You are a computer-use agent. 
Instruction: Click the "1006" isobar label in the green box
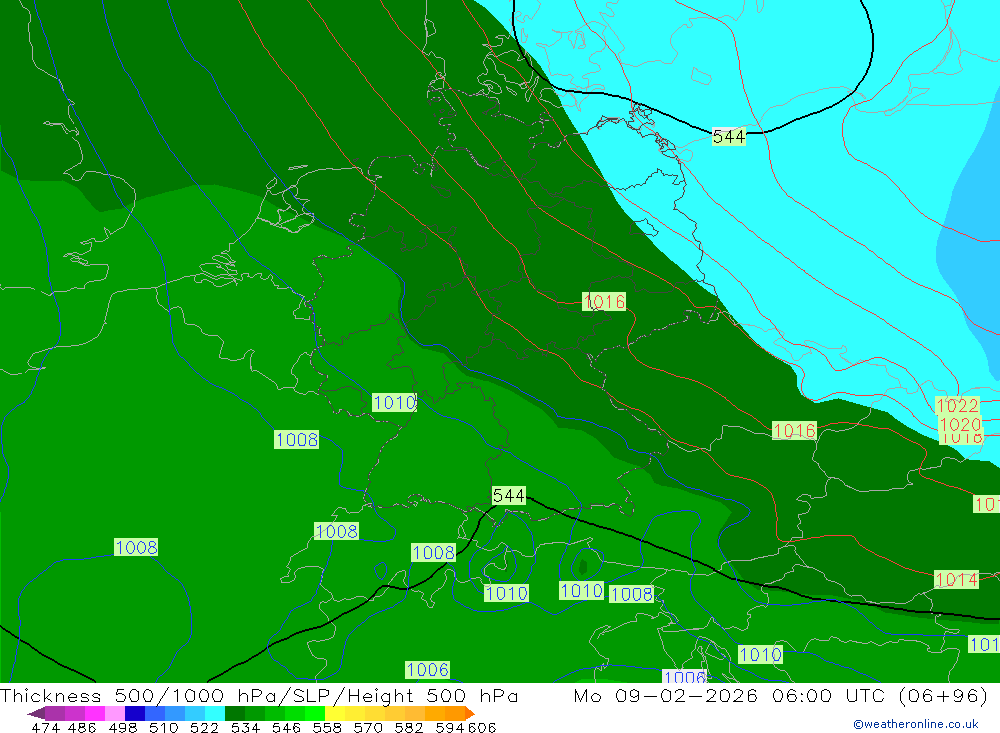[427, 670]
